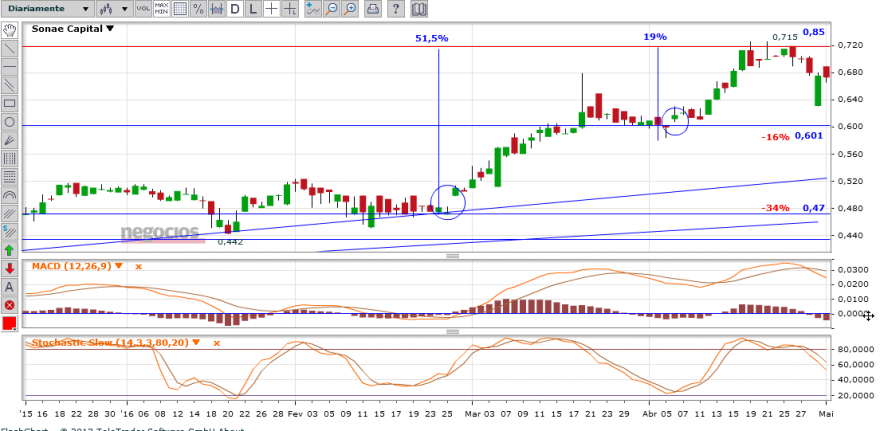Select the trend line drawing tool

coord(10,48)
